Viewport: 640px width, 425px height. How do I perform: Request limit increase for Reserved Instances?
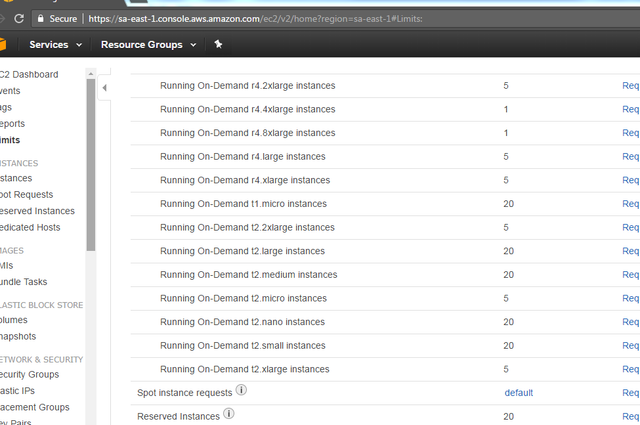(x=631, y=416)
